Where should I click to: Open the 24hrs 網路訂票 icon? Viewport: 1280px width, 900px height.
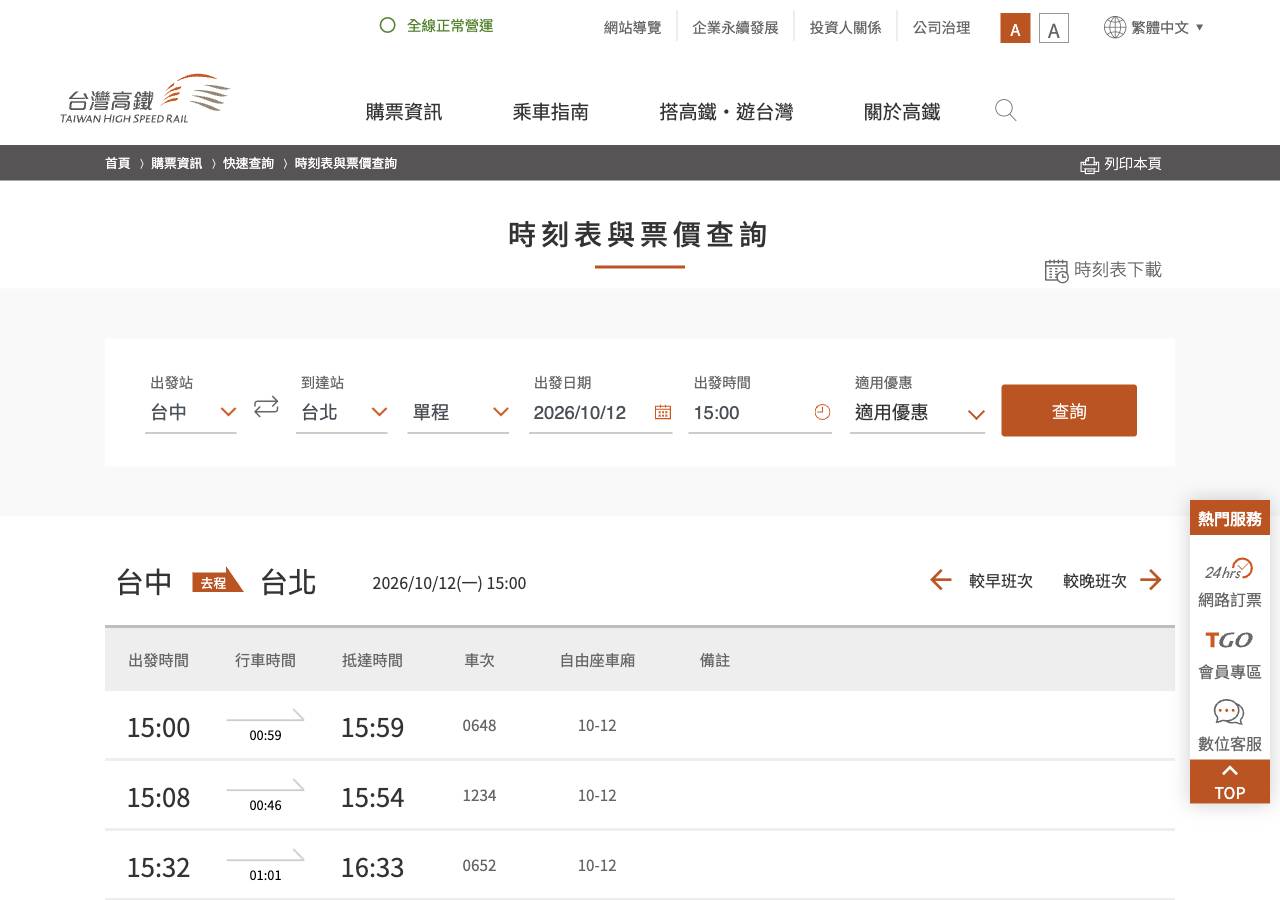[x=1229, y=569]
